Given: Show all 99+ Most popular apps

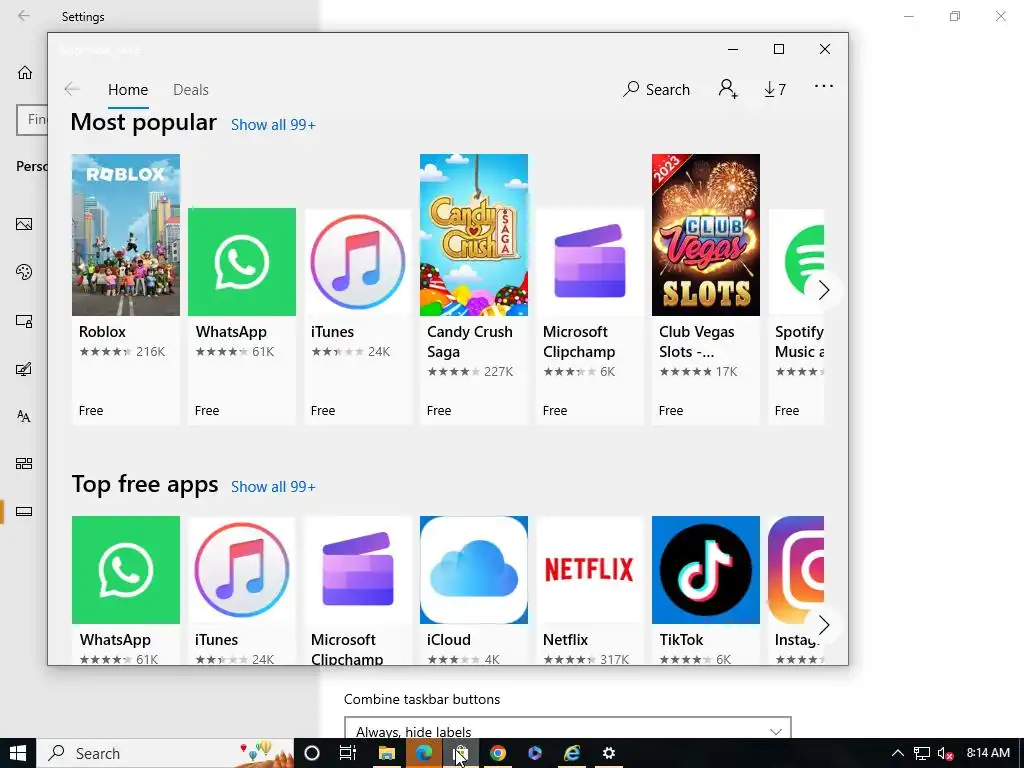Looking at the screenshot, I should click(273, 125).
